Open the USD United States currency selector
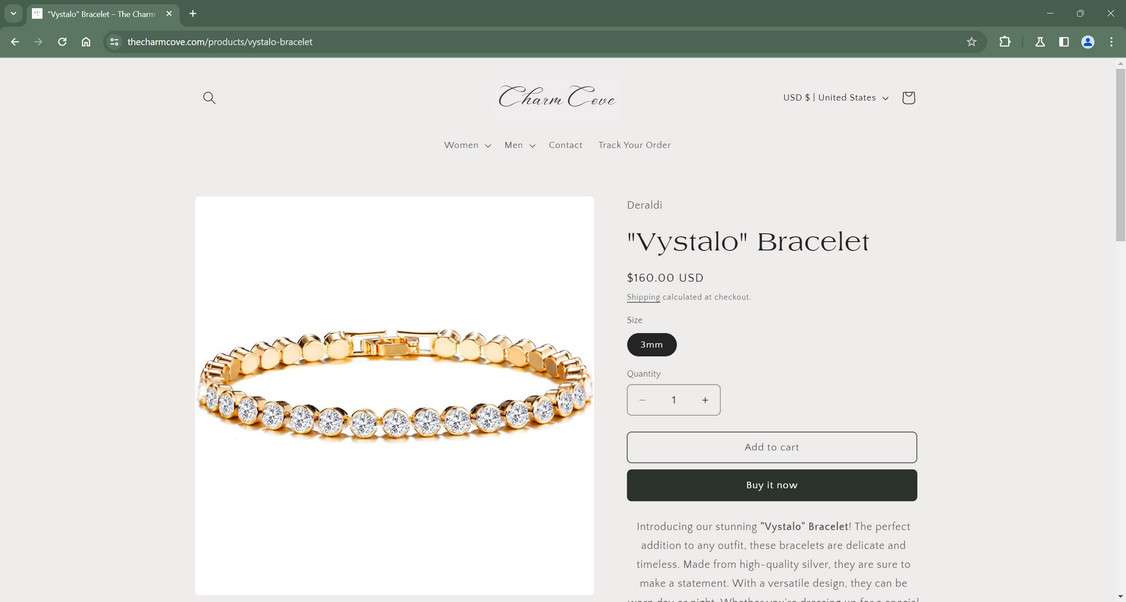 click(x=836, y=98)
